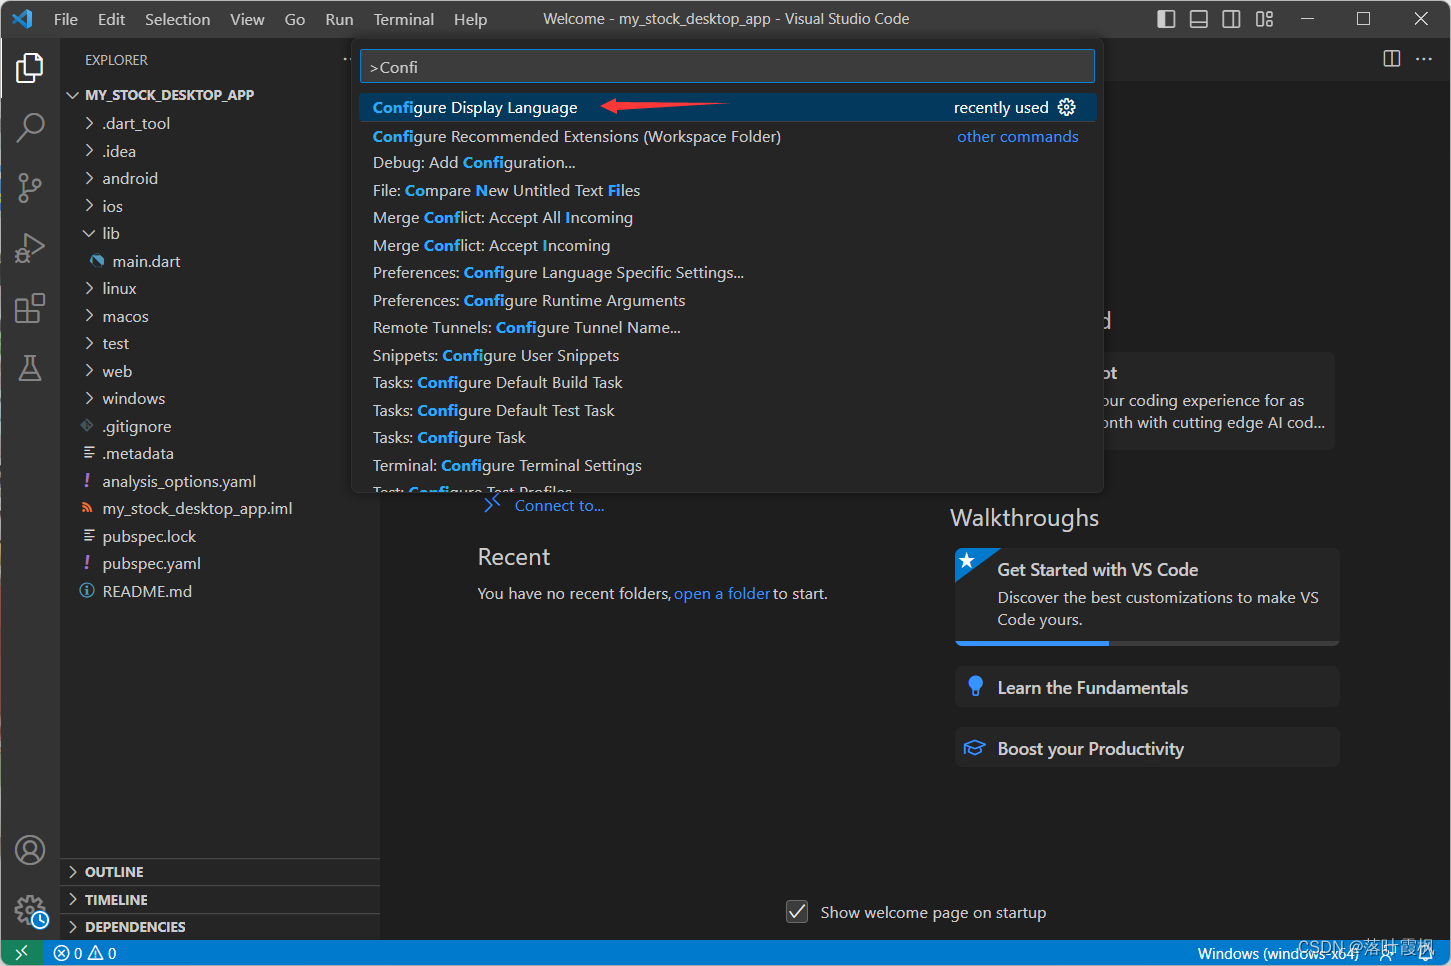Image resolution: width=1451 pixels, height=966 pixels.
Task: Select Remote Tunnels: Configure Tunnel Name...
Action: tap(728, 328)
